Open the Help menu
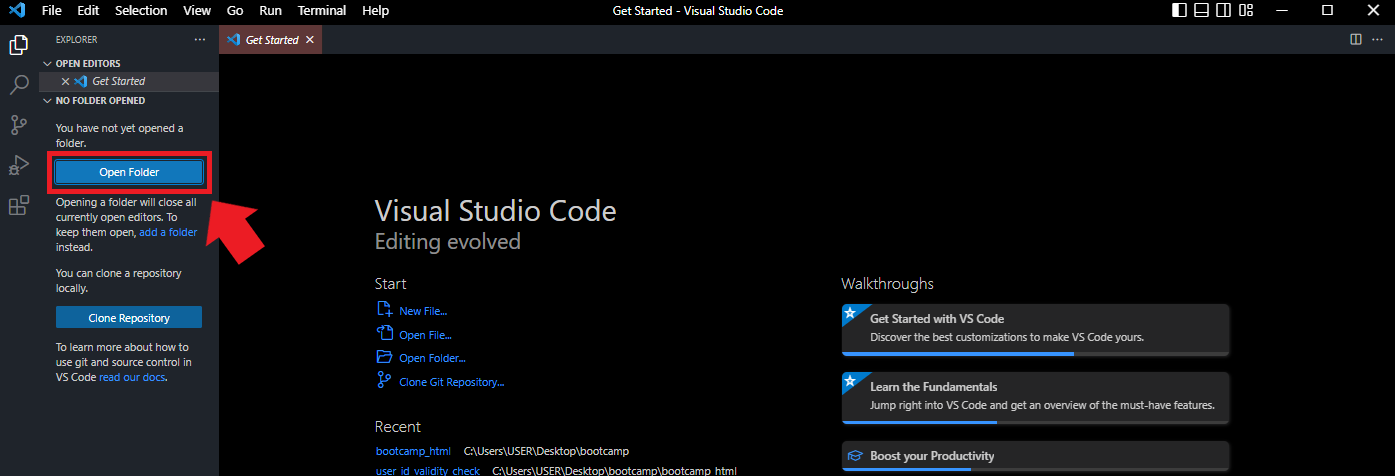Image resolution: width=1395 pixels, height=476 pixels. pos(375,11)
